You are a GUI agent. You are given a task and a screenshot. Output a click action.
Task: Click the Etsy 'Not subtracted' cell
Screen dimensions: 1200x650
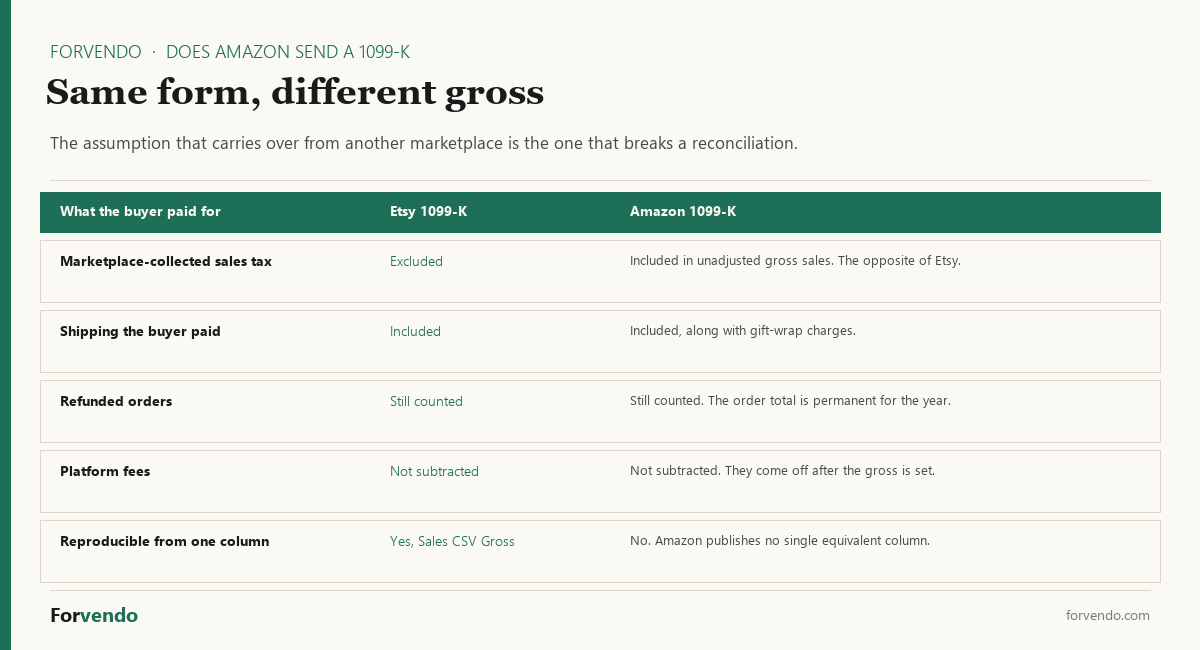[x=434, y=472]
